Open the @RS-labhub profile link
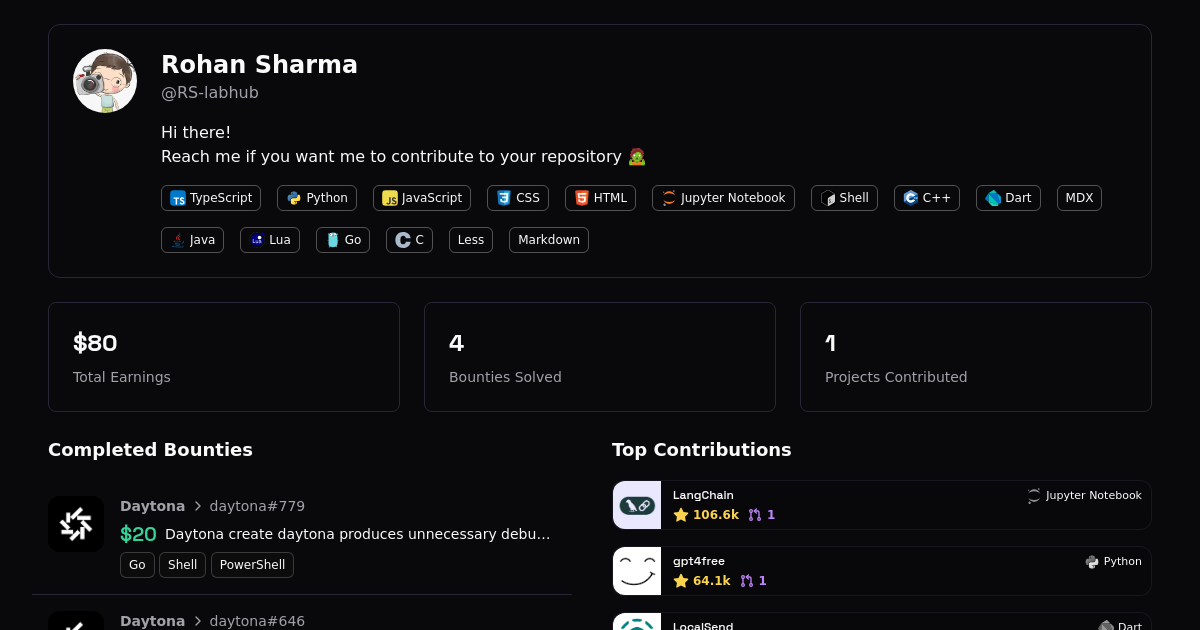The image size is (1200, 630). pos(210,92)
